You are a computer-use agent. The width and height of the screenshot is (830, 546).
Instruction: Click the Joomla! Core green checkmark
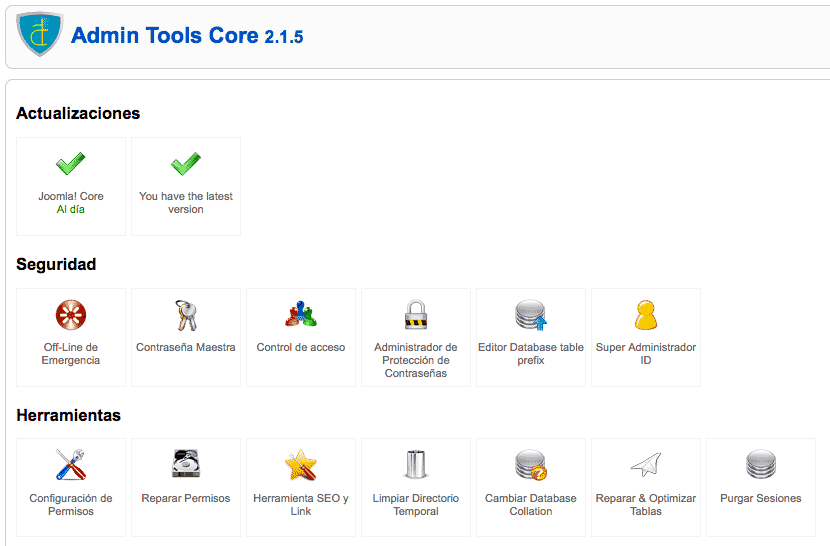tap(71, 164)
